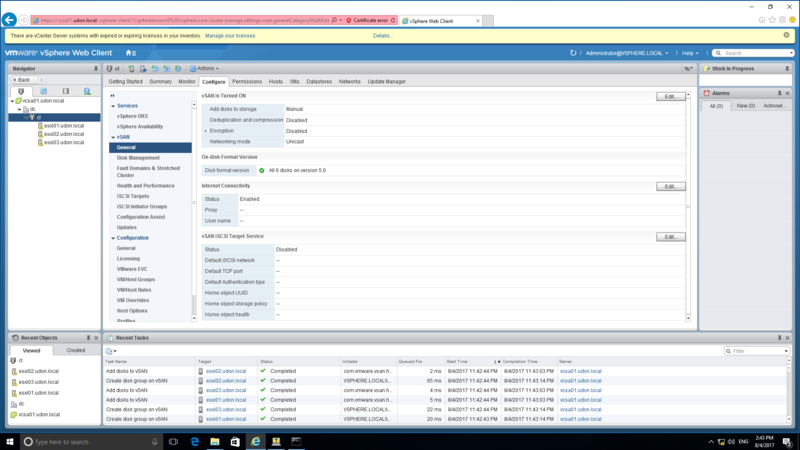Switch to the Summary tab
800x450 pixels.
(160, 82)
